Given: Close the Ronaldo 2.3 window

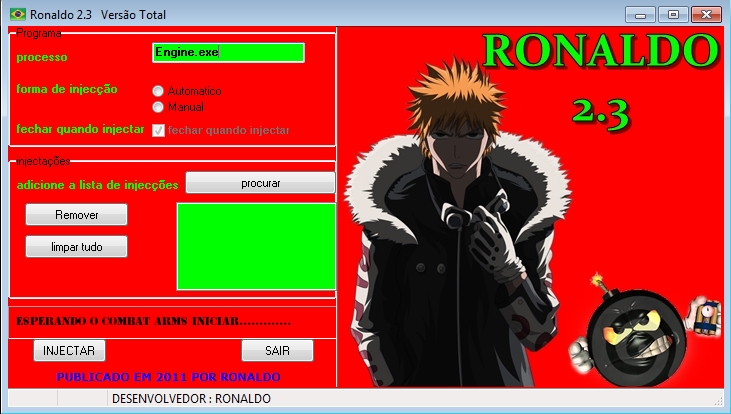Looking at the screenshot, I should point(706,15).
